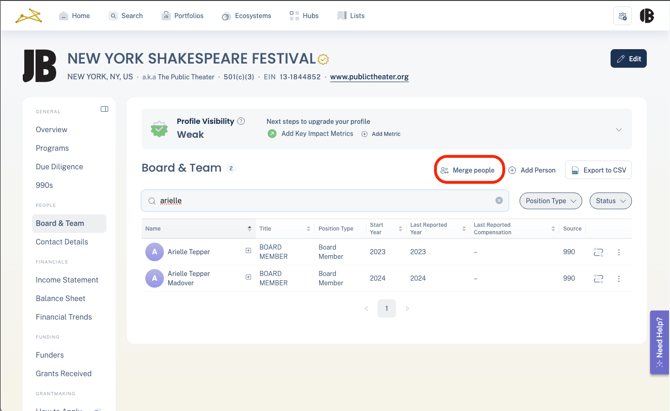The height and width of the screenshot is (411, 670).
Task: Go to Due Diligence in sidebar
Action: coord(59,167)
